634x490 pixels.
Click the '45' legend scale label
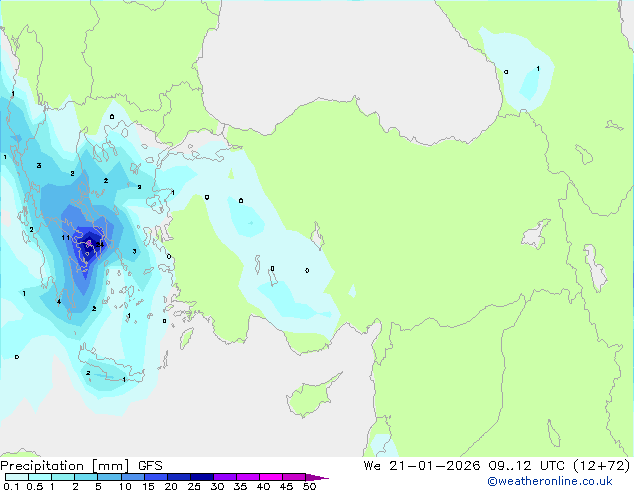coord(286,486)
